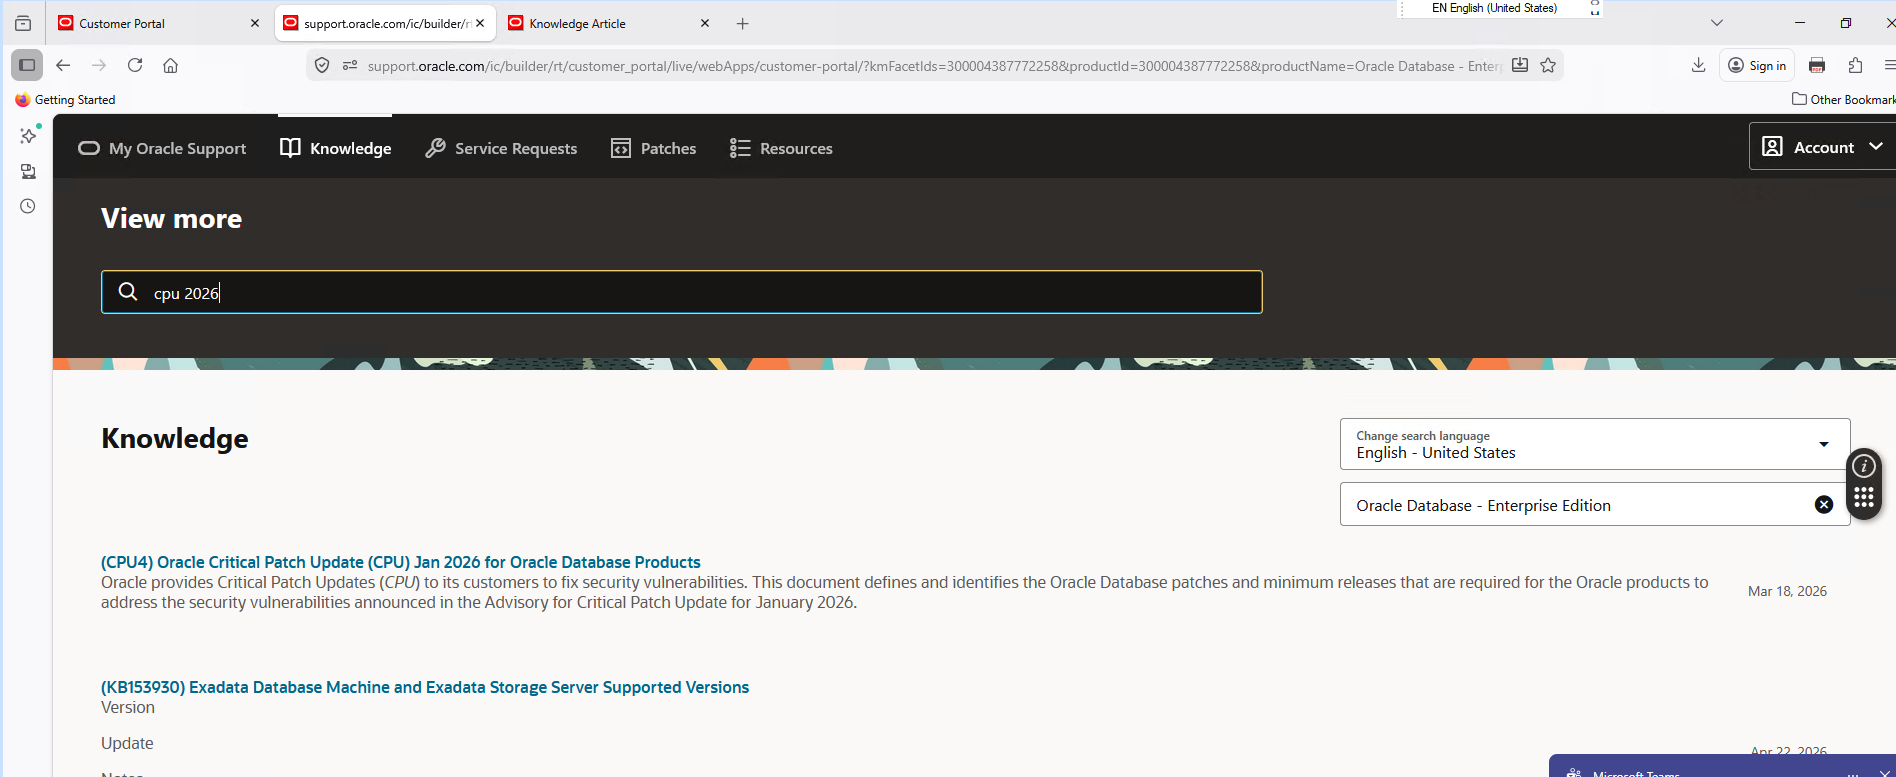Open the extensions puzzle icon
Image resolution: width=1896 pixels, height=777 pixels.
pos(1855,65)
